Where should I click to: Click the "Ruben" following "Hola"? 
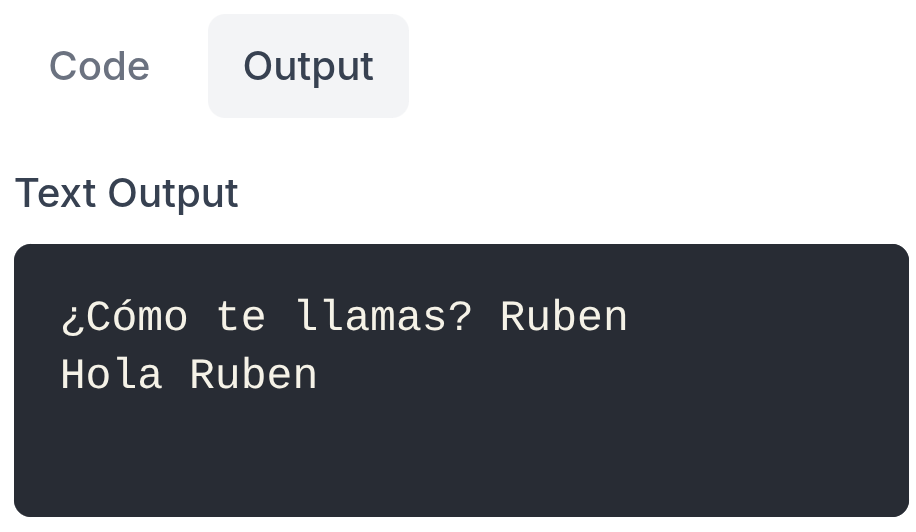(x=254, y=374)
